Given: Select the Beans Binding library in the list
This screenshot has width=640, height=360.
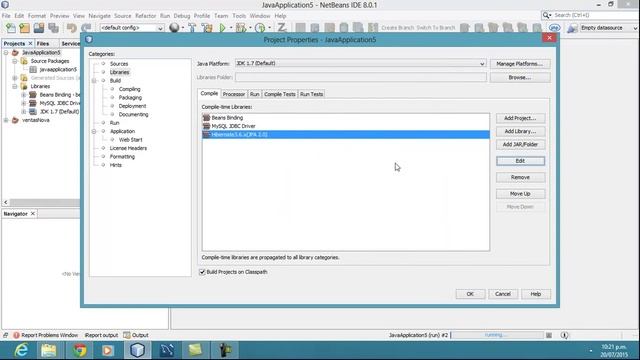Looking at the screenshot, I should [x=346, y=118].
